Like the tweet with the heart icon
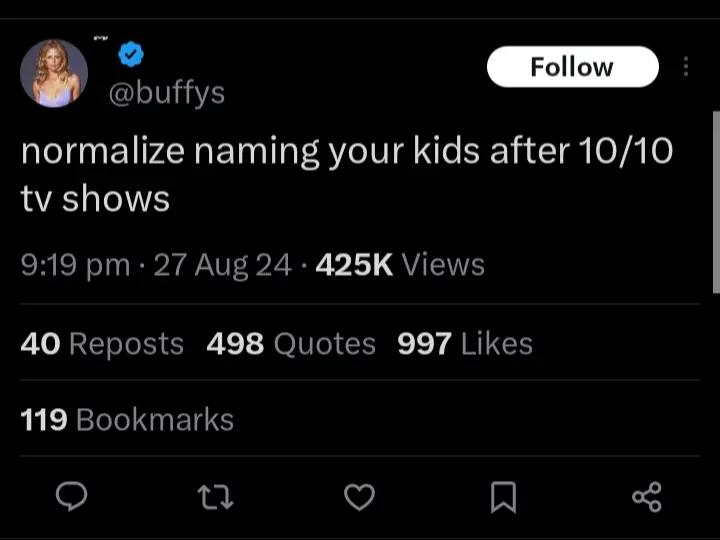The image size is (720, 540). tap(360, 497)
